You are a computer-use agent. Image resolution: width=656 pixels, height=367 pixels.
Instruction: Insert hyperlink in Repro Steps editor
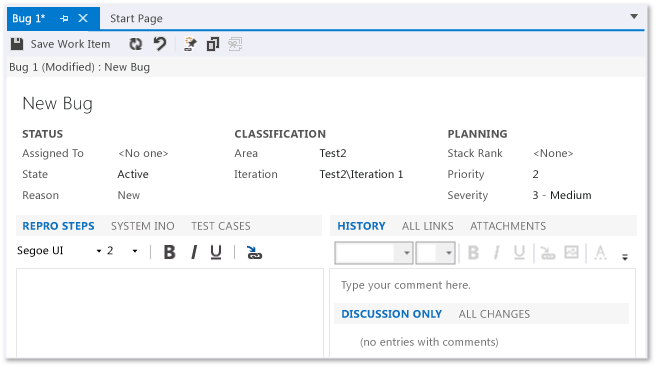(254, 252)
